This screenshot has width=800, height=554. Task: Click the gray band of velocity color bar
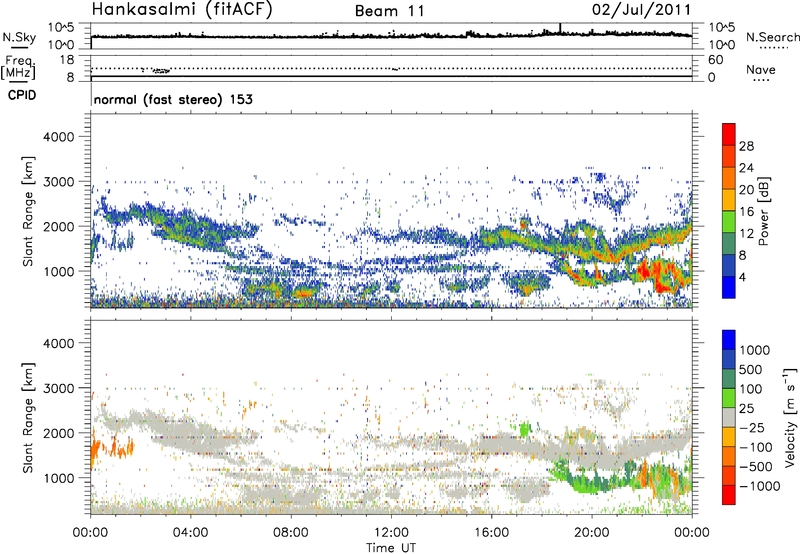click(729, 418)
